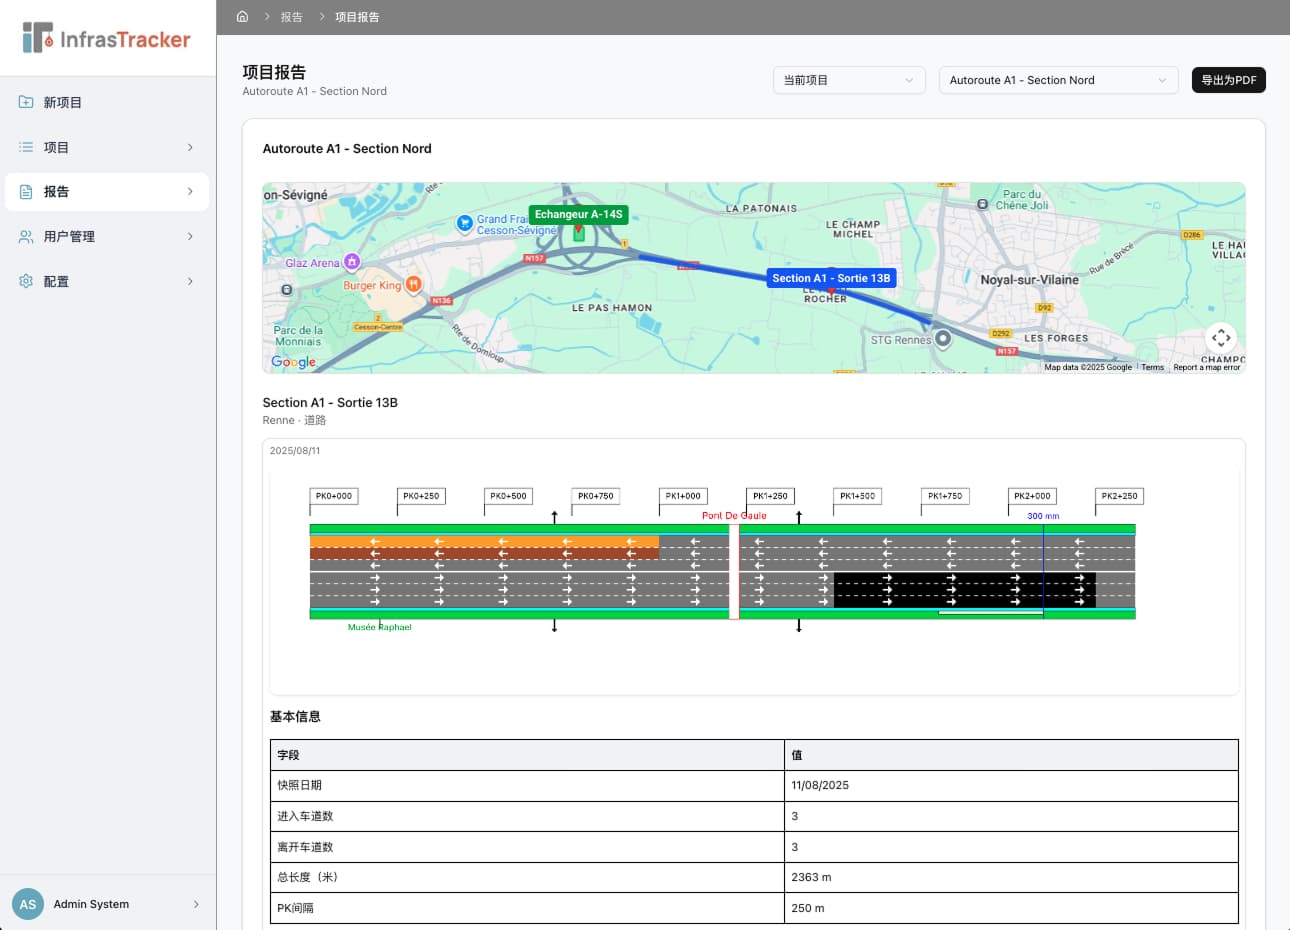Click the PK1+000 marker in the road diagram

click(683, 495)
